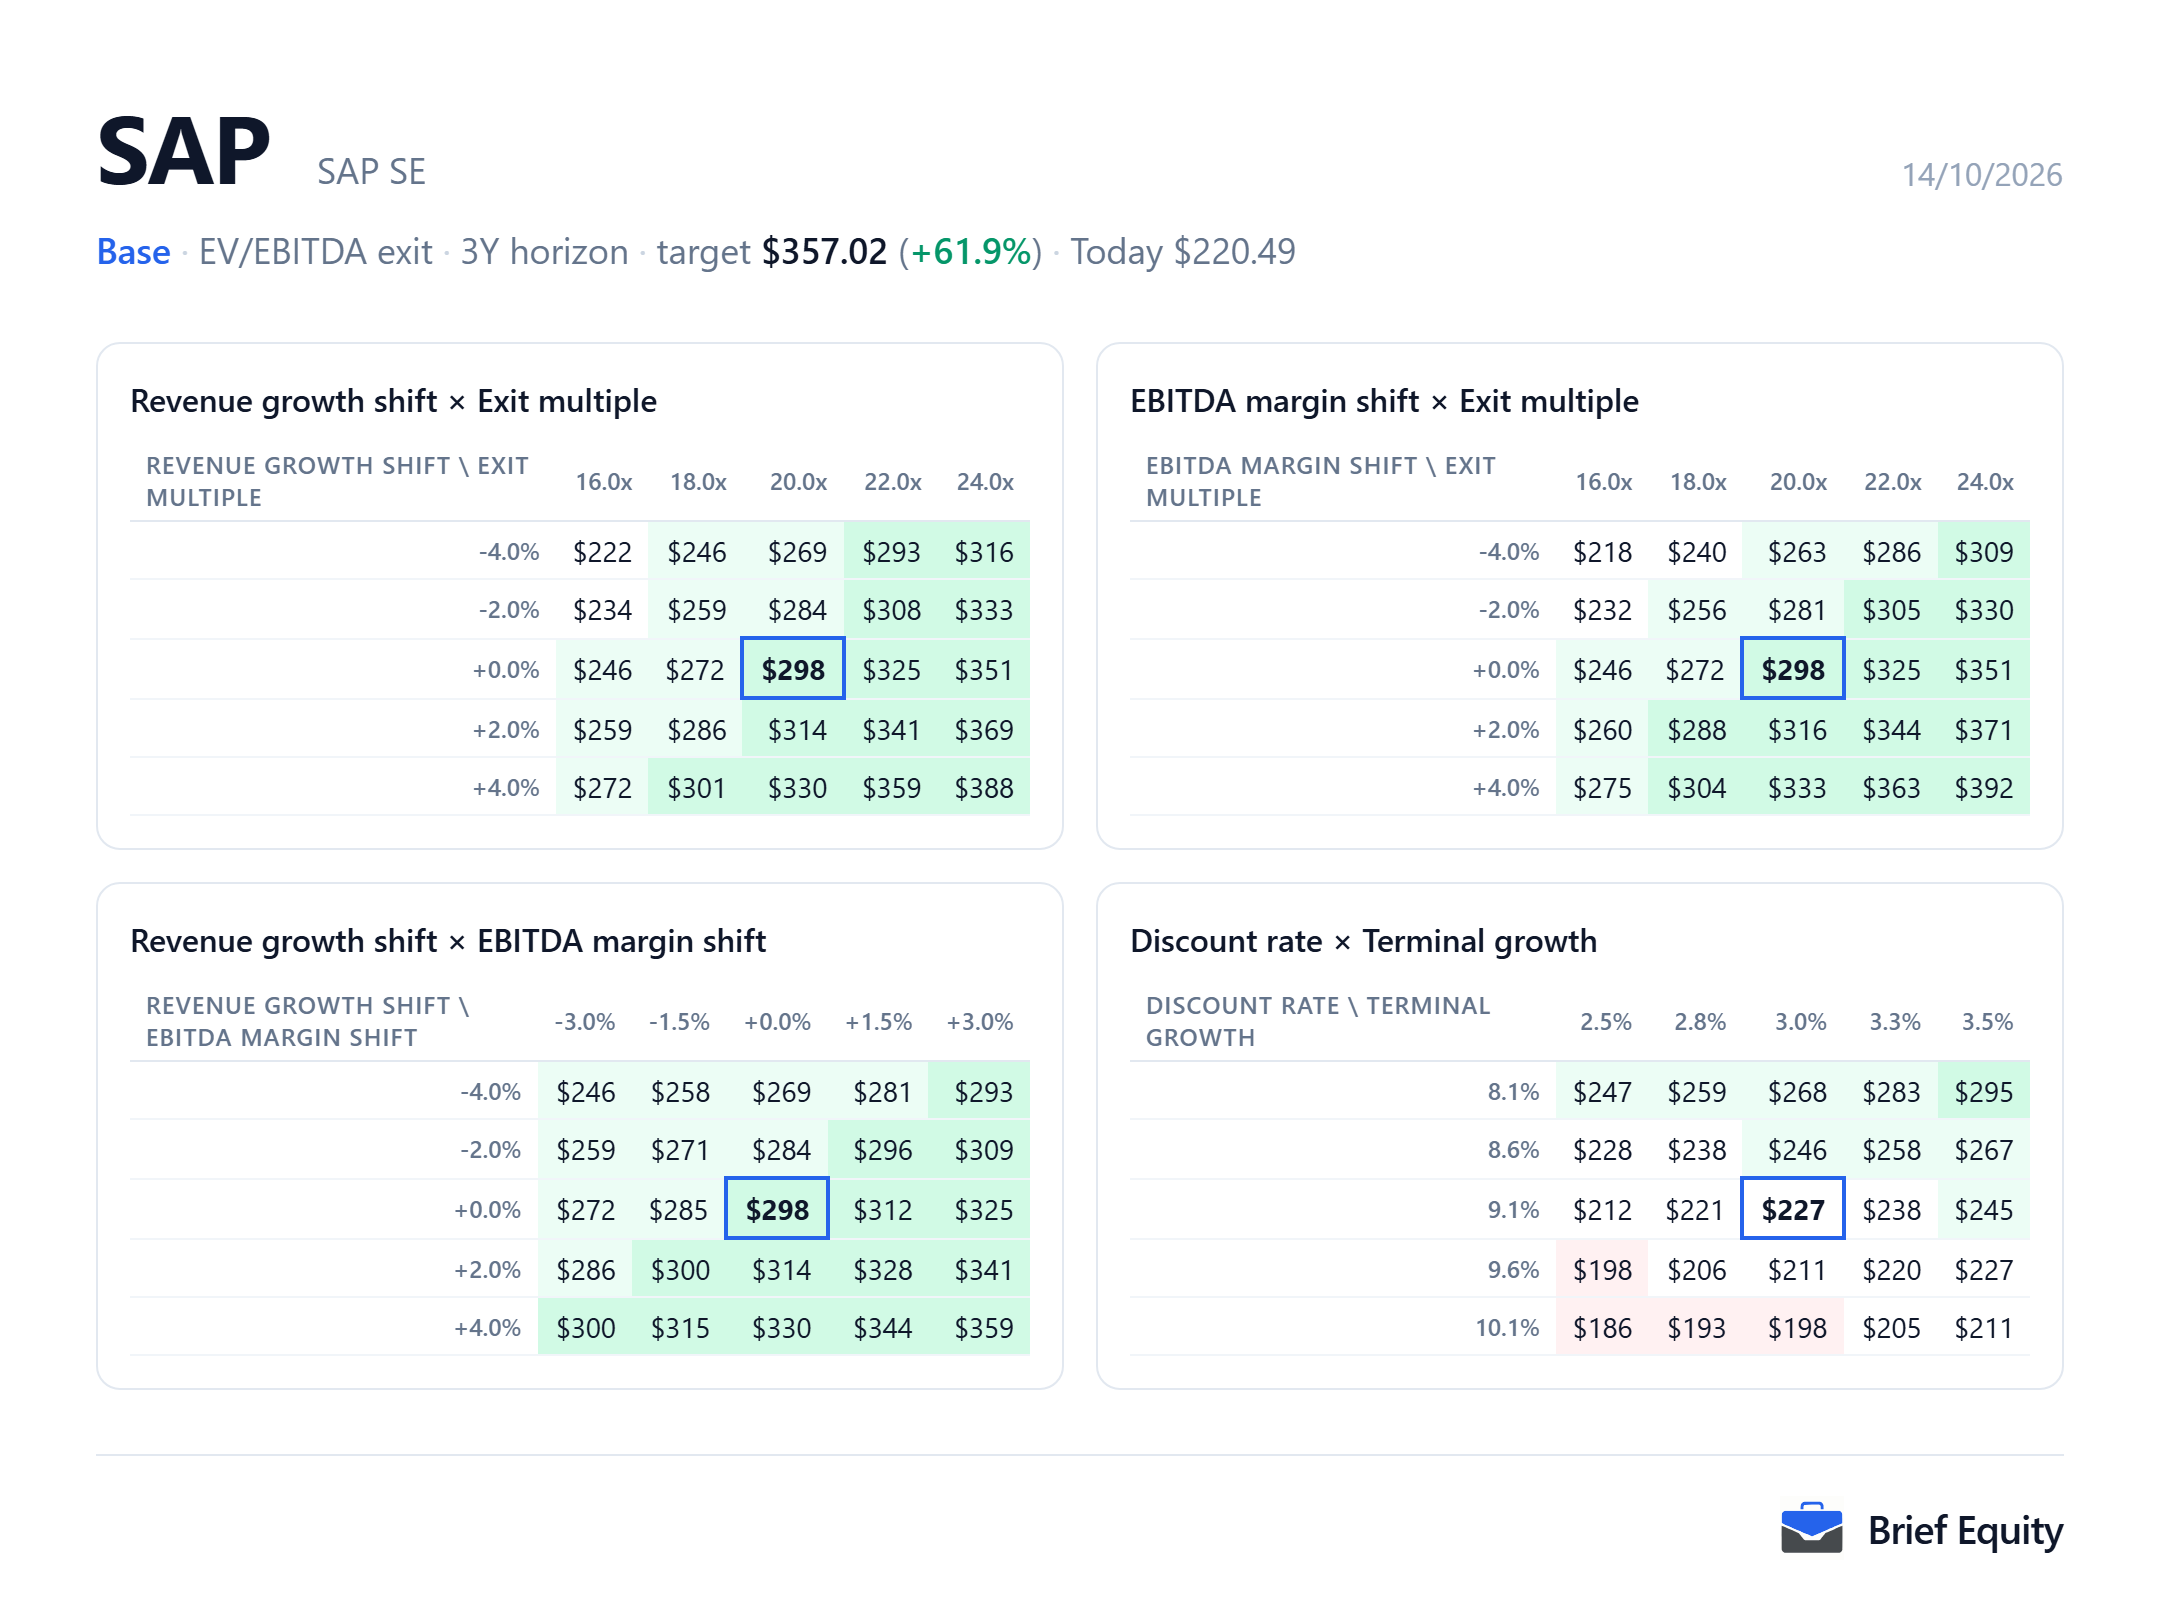The width and height of the screenshot is (2160, 1608).
Task: Click the +61.9% upside figure
Action: coord(970,251)
